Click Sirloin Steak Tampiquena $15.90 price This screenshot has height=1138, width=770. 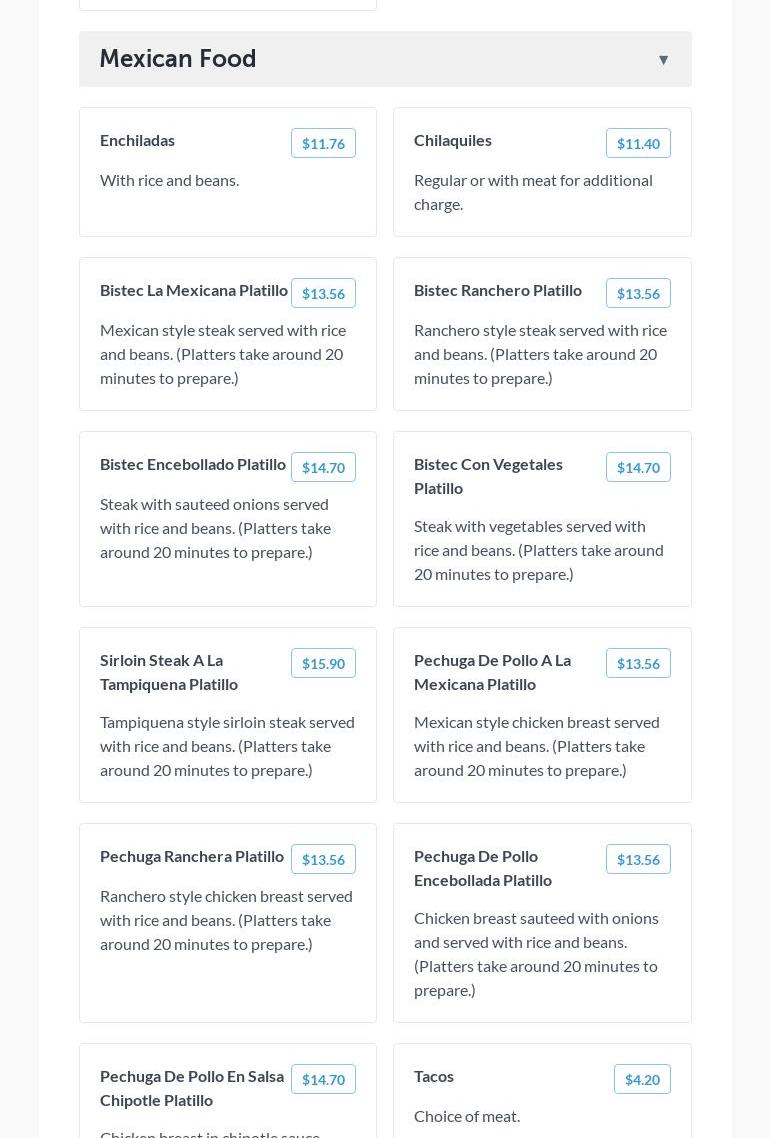pos(323,663)
